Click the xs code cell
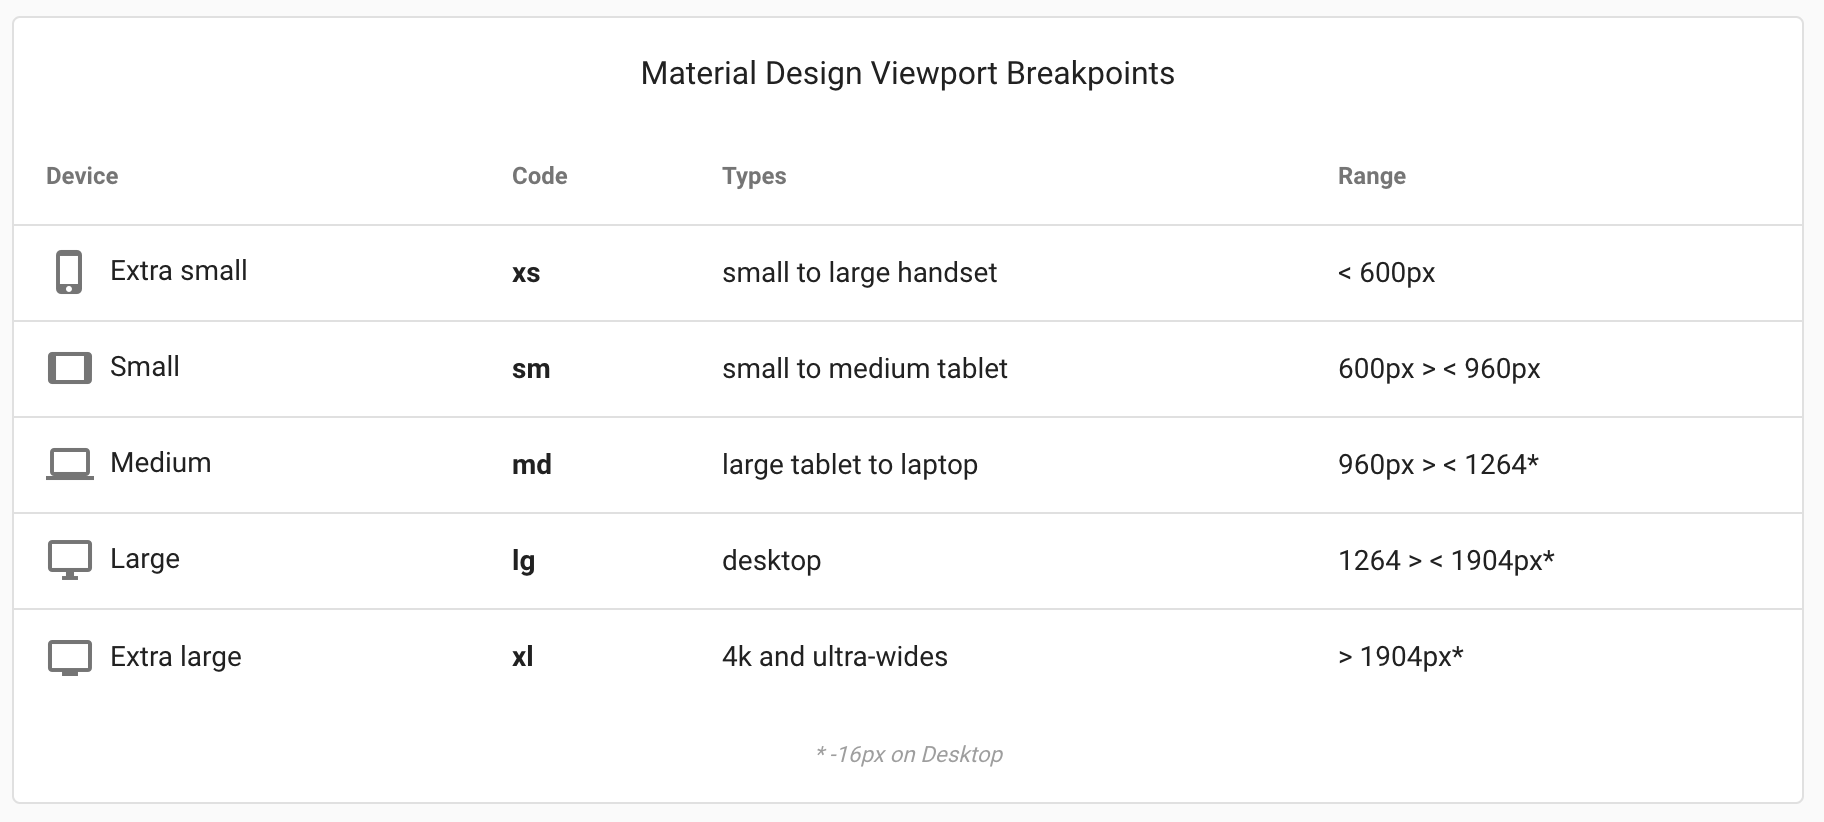Image resolution: width=1824 pixels, height=822 pixels. 526,273
